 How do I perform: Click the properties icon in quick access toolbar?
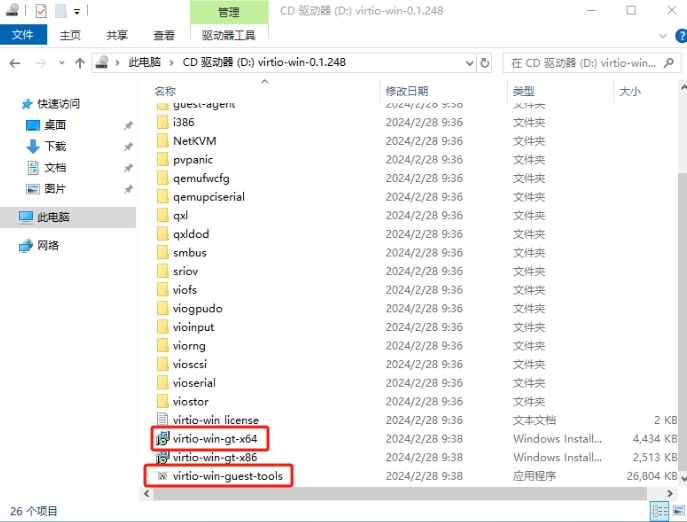pyautogui.click(x=41, y=12)
